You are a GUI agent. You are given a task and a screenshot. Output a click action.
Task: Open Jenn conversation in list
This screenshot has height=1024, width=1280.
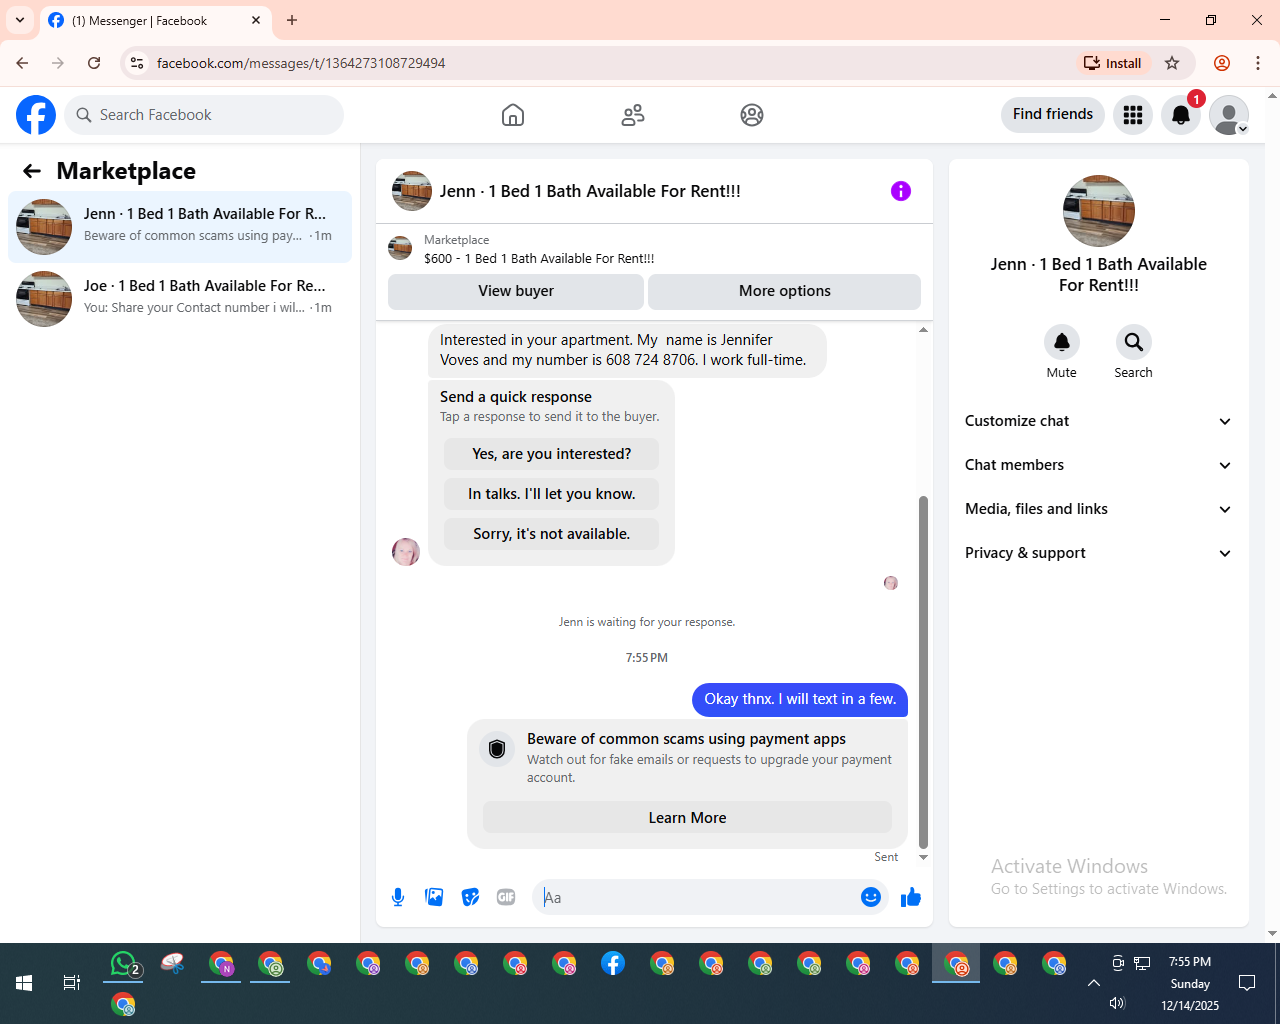tap(180, 227)
